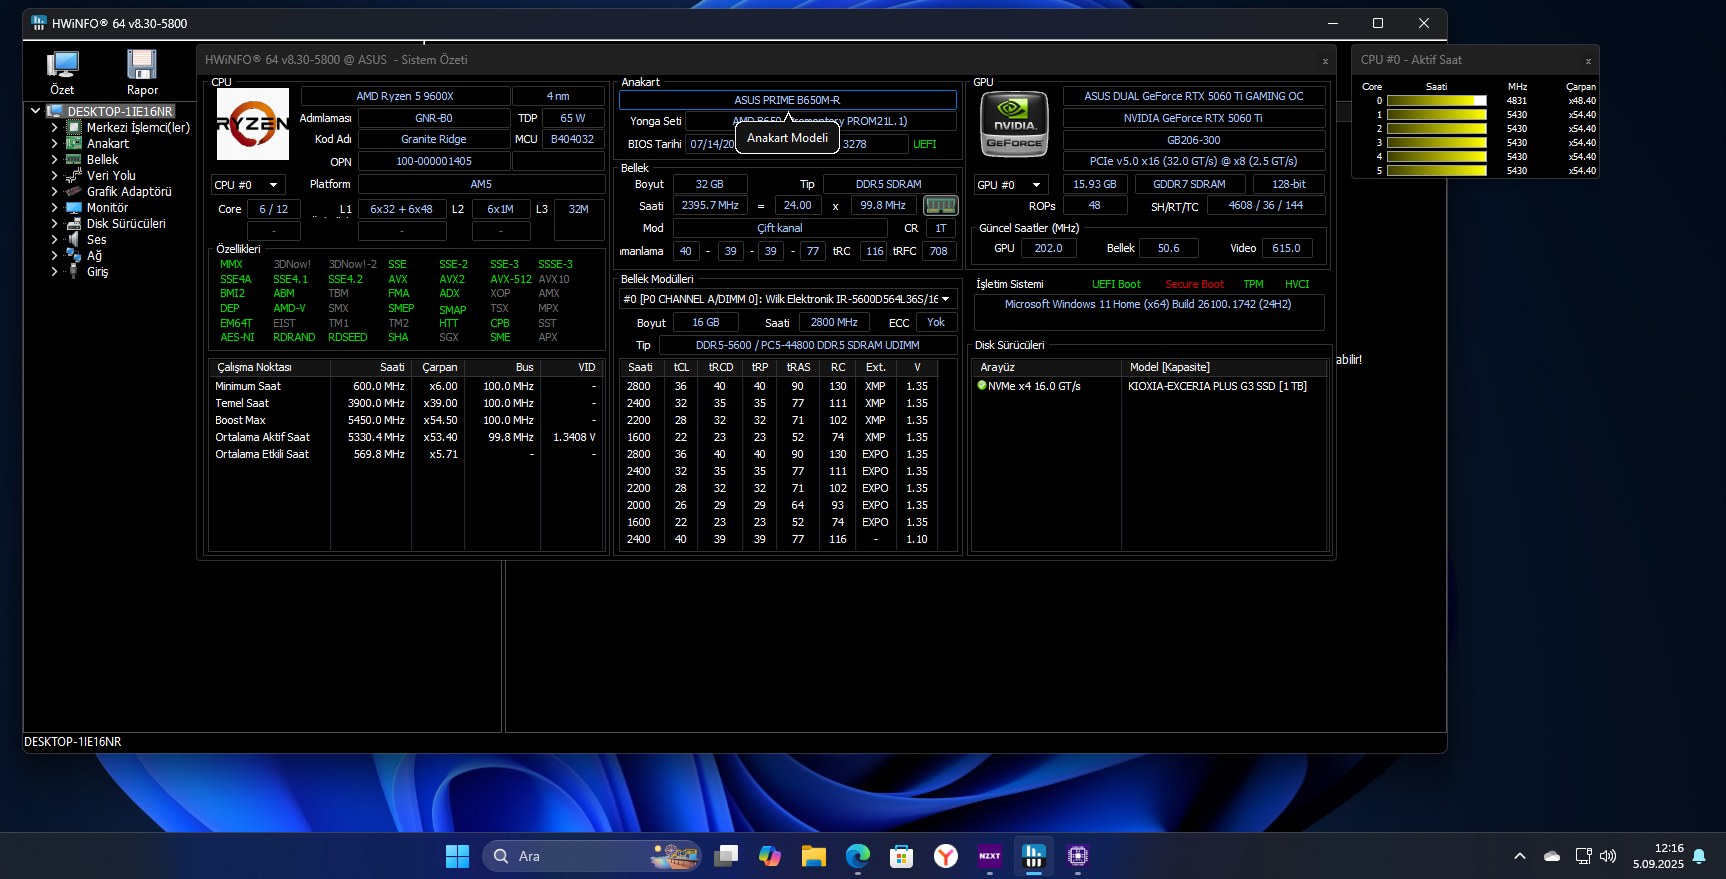
Task: Click the Grafik Adaptörü tree icon
Action: point(74,192)
